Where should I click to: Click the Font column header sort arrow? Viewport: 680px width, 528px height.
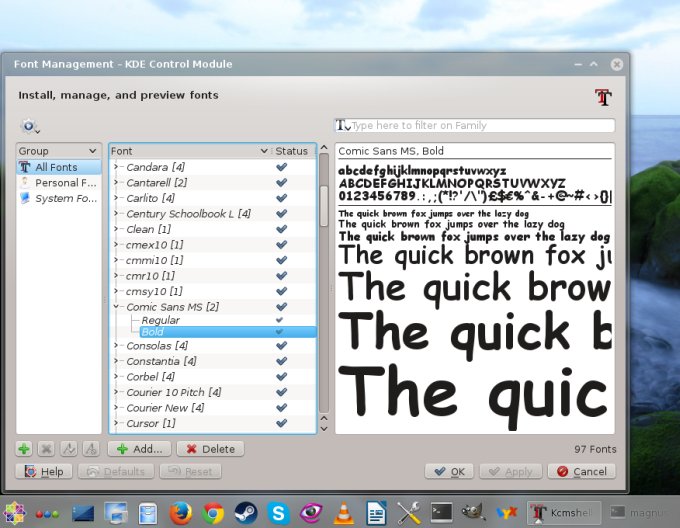(x=264, y=151)
